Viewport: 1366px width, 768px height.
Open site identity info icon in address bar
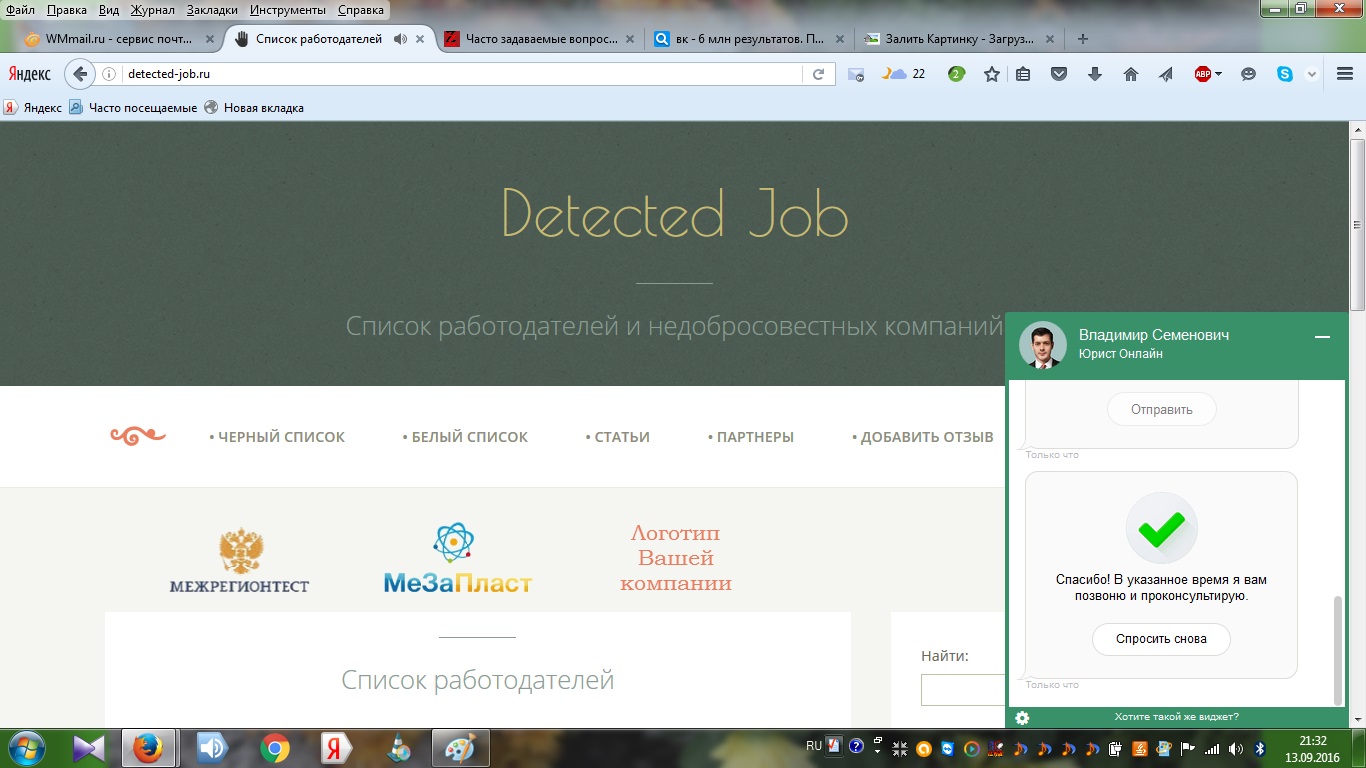[x=110, y=74]
